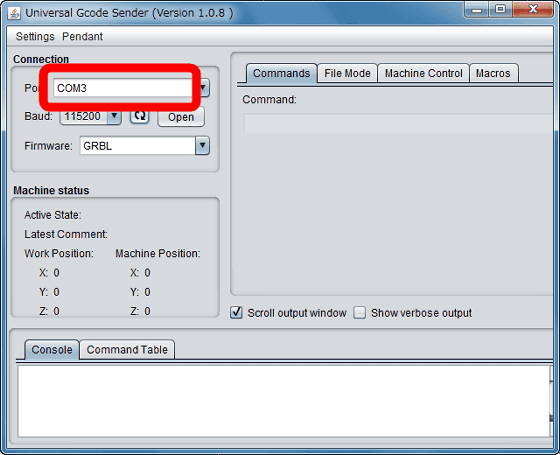The height and width of the screenshot is (455, 560).
Task: Click the Work Position label
Action: [59, 254]
